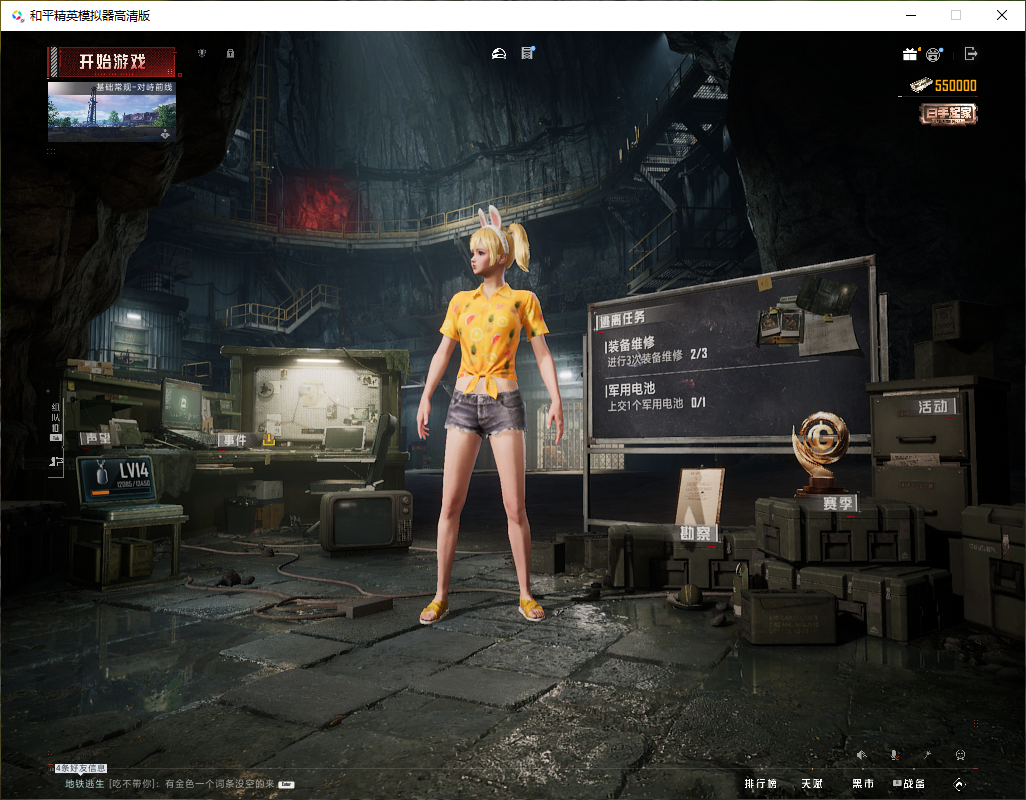Open the gift box rewards icon
Viewport: 1026px width, 800px height.
point(910,54)
